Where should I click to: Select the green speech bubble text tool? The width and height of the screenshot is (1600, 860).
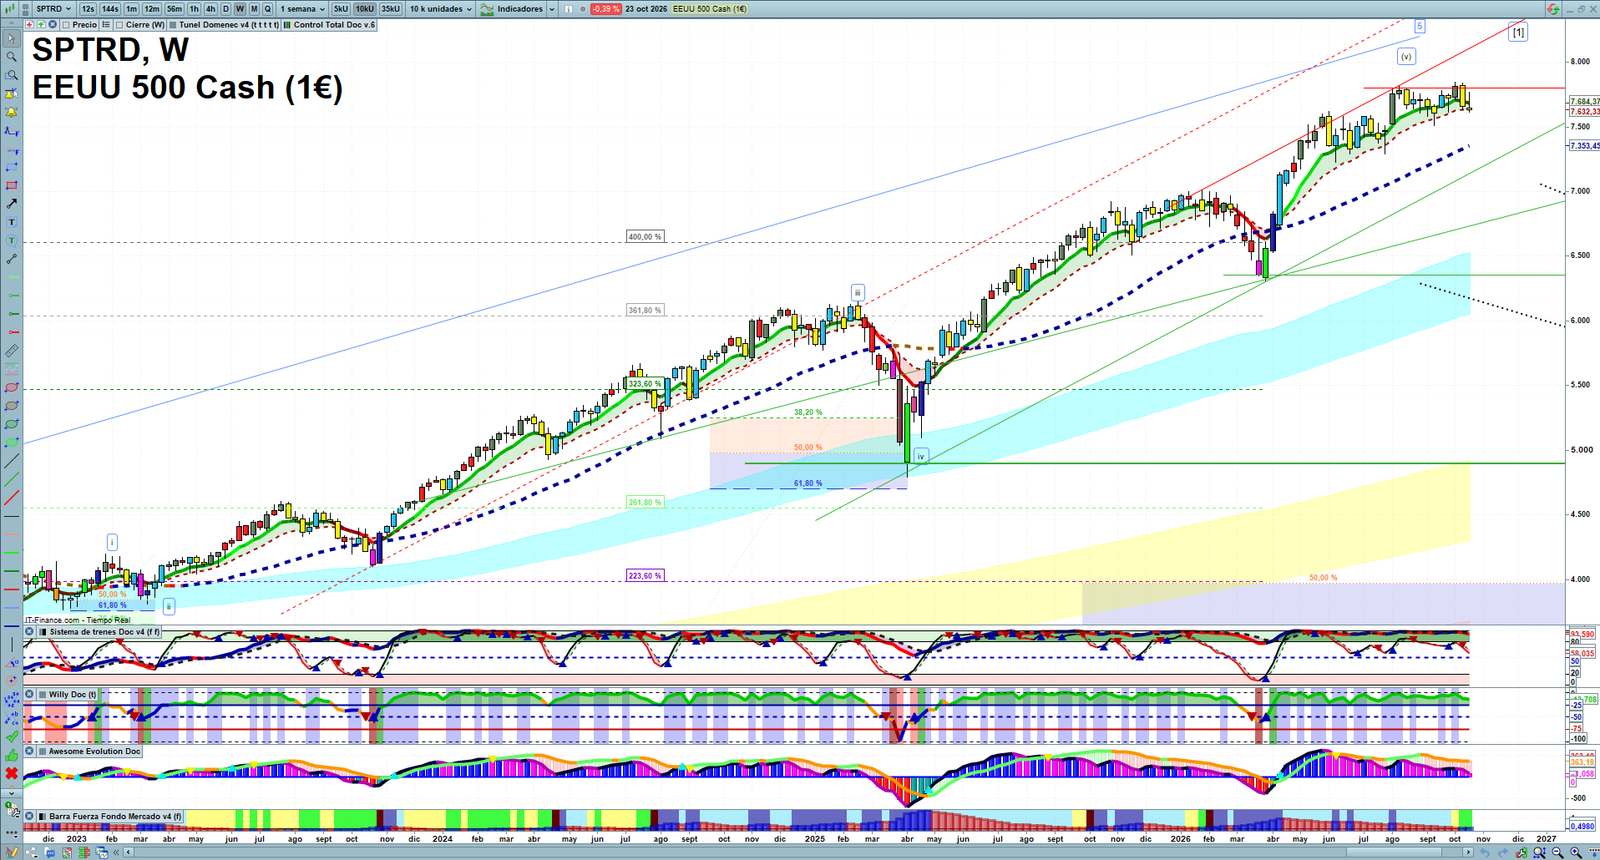click(x=11, y=241)
